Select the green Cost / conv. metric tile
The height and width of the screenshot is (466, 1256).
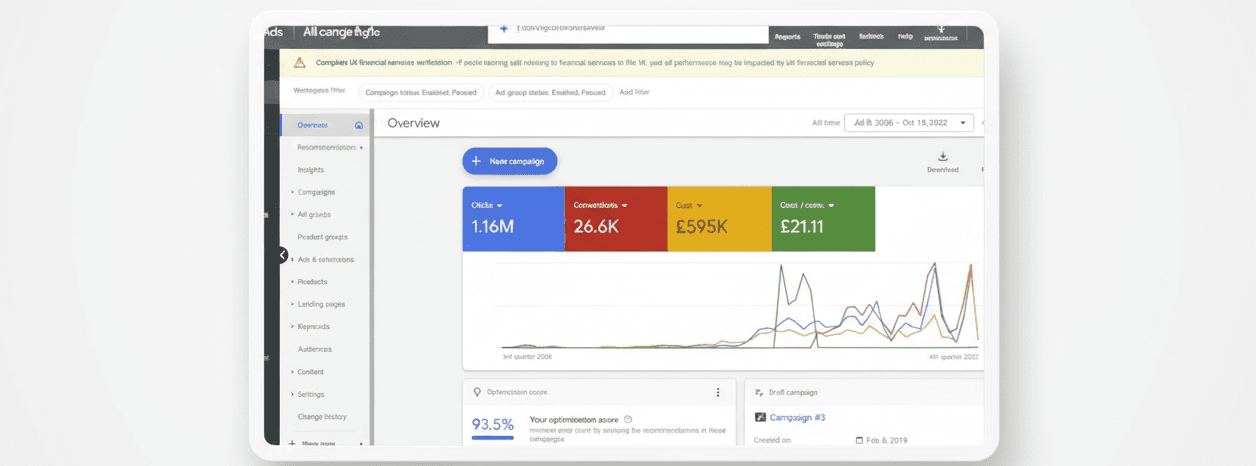(x=823, y=217)
